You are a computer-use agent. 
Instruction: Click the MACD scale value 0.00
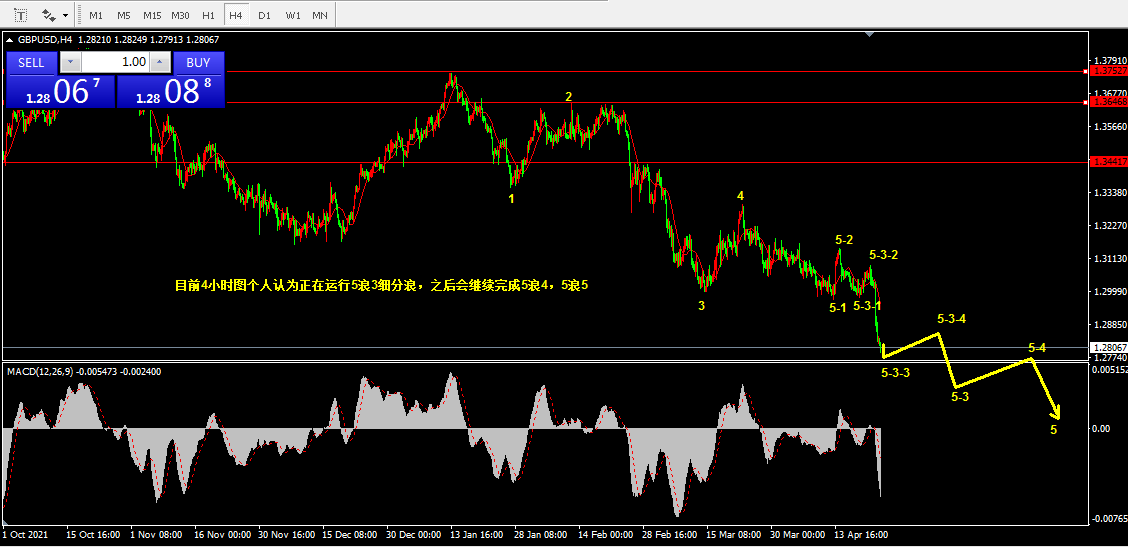1101,429
